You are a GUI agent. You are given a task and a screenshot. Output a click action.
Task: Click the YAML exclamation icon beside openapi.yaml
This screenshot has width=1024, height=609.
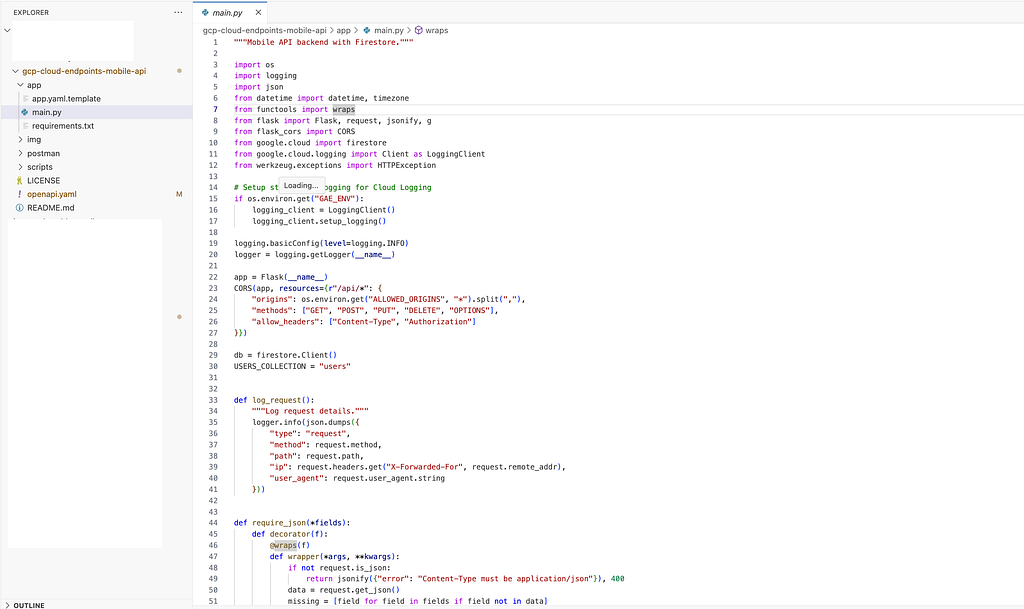20,195
